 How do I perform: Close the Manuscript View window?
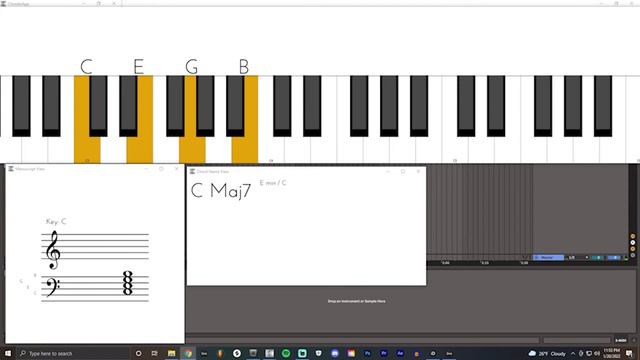(177, 169)
